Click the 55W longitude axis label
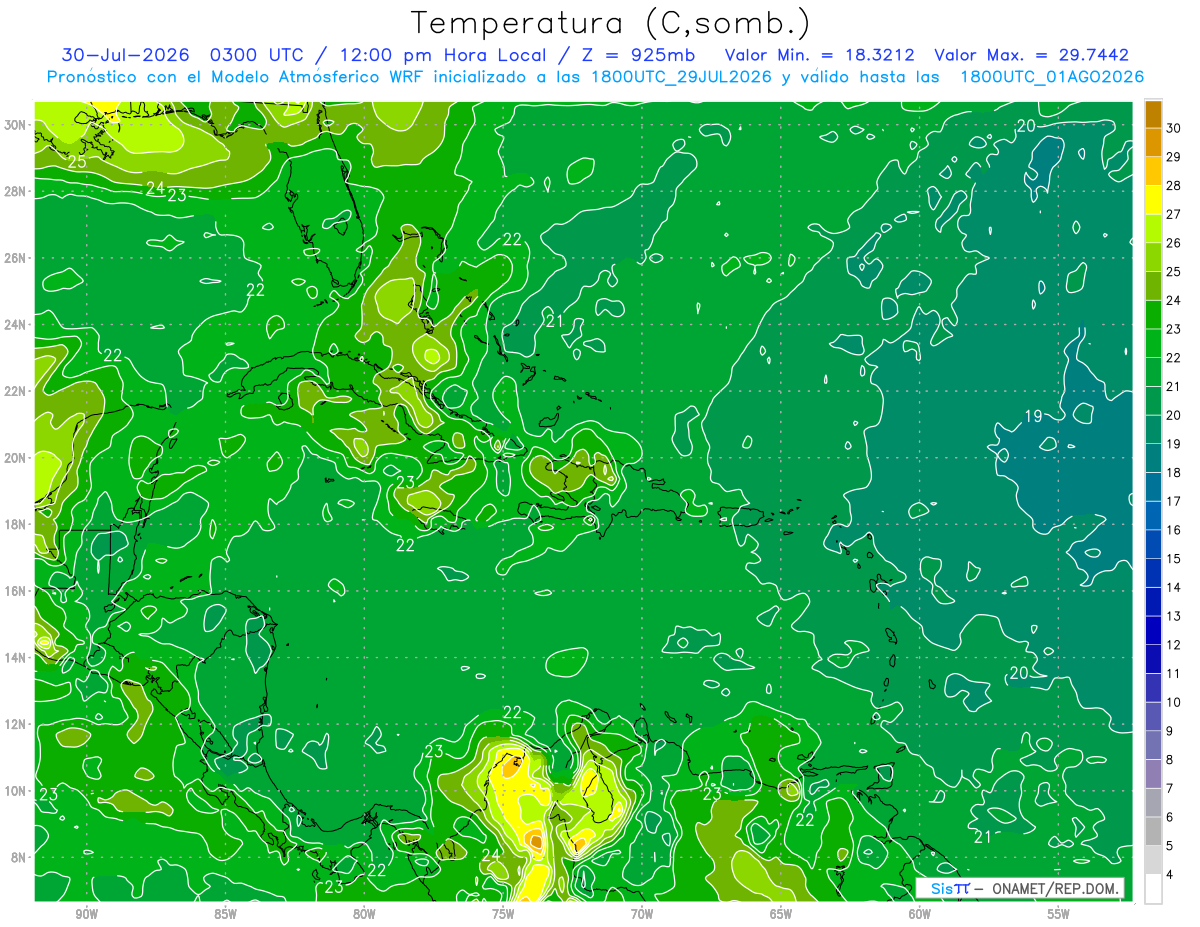This screenshot has height=927, width=1200. coord(1059,914)
